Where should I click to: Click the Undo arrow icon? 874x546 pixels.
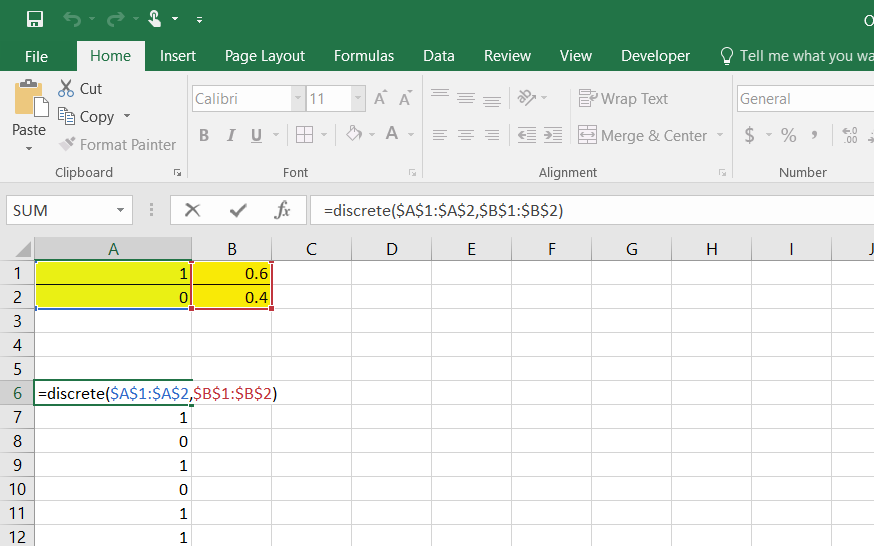pos(71,20)
